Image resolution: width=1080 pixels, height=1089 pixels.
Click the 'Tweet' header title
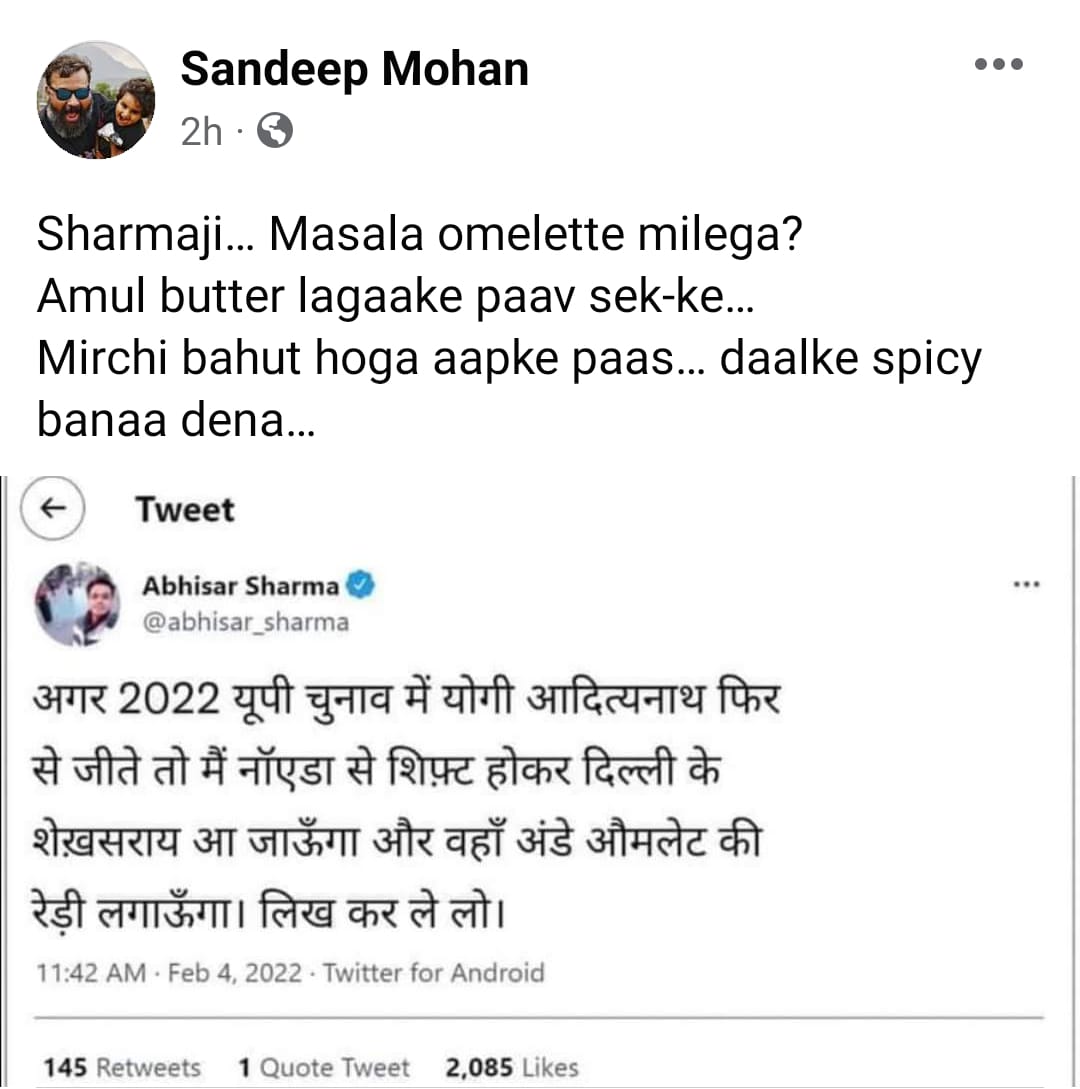(x=185, y=510)
